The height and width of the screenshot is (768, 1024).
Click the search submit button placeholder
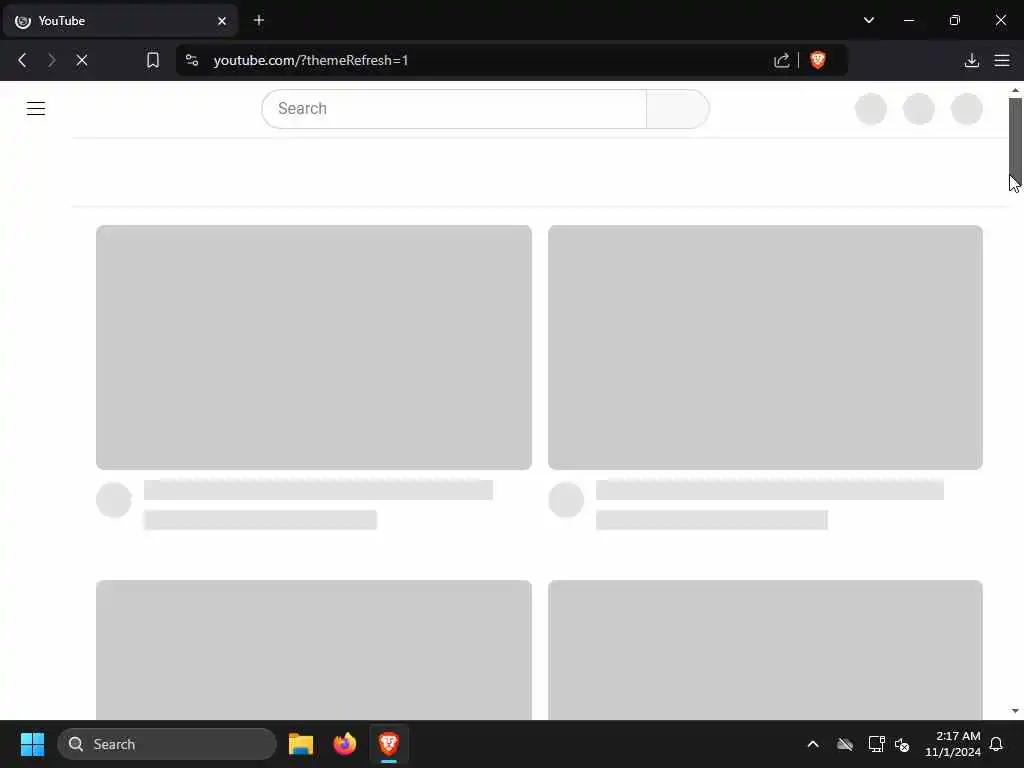[677, 108]
